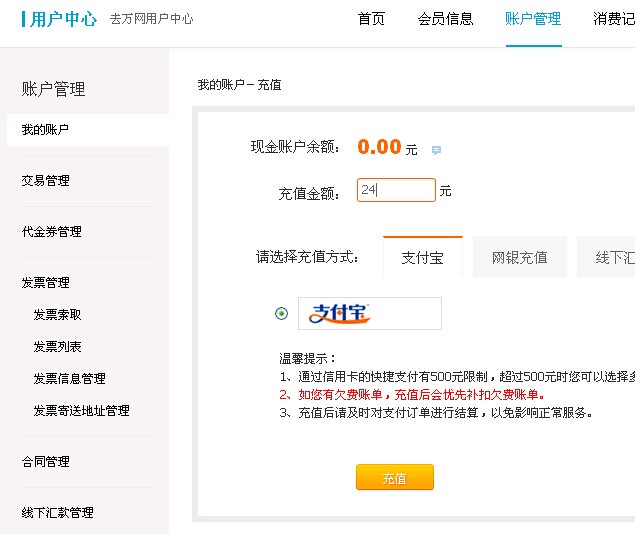The height and width of the screenshot is (534, 635).
Task: Open 发票索取 sidebar link
Action: [57, 315]
